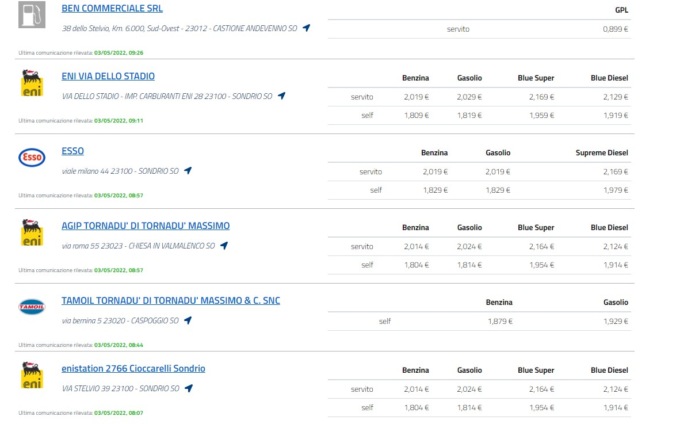680x424 pixels.
Task: Click AGIP Tornadu' self Gasolio 1,814 €
Action: click(x=469, y=265)
